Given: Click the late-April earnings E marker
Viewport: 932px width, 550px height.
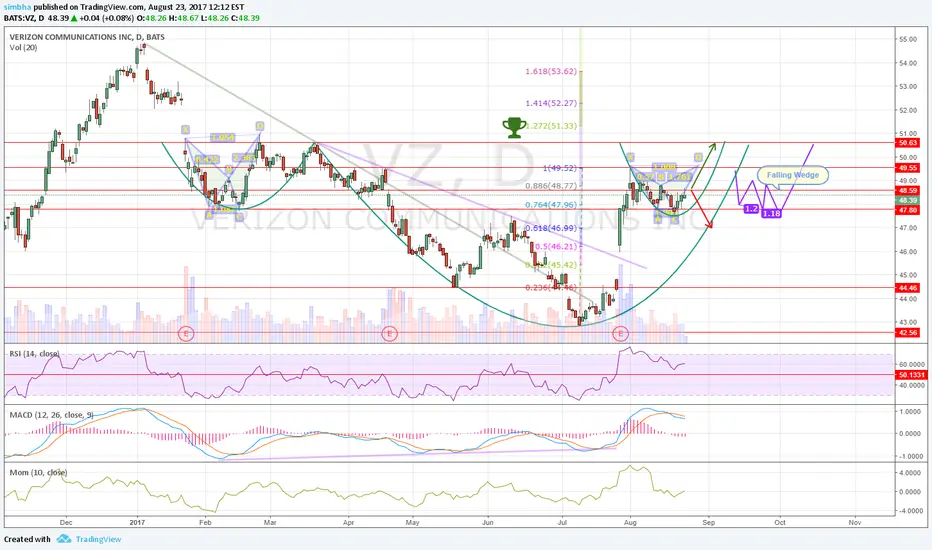Looking at the screenshot, I should click(389, 334).
